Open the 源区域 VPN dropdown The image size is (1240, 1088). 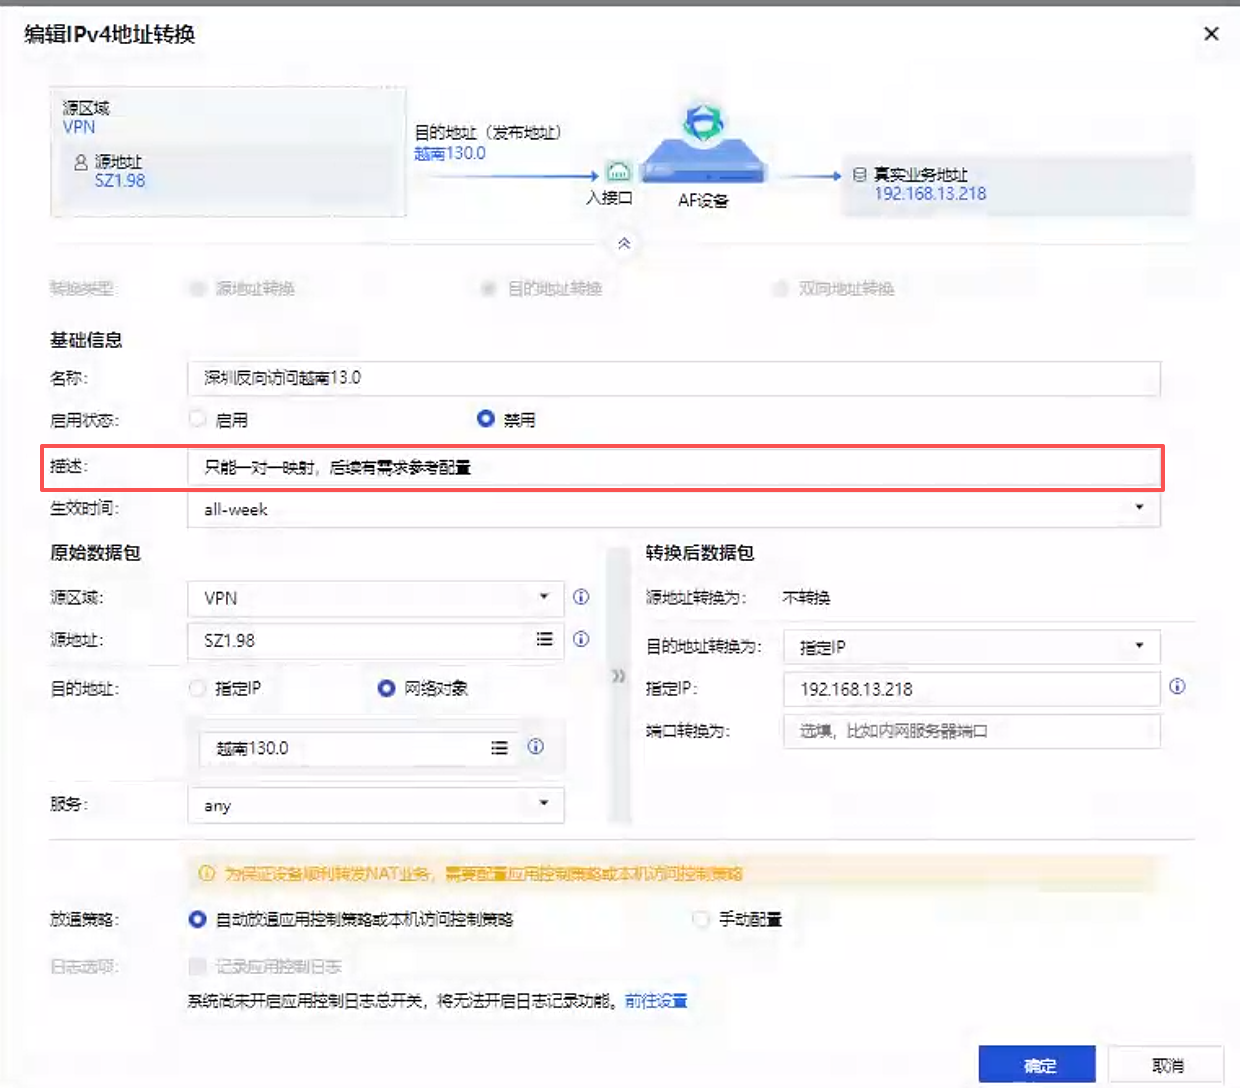coord(376,598)
